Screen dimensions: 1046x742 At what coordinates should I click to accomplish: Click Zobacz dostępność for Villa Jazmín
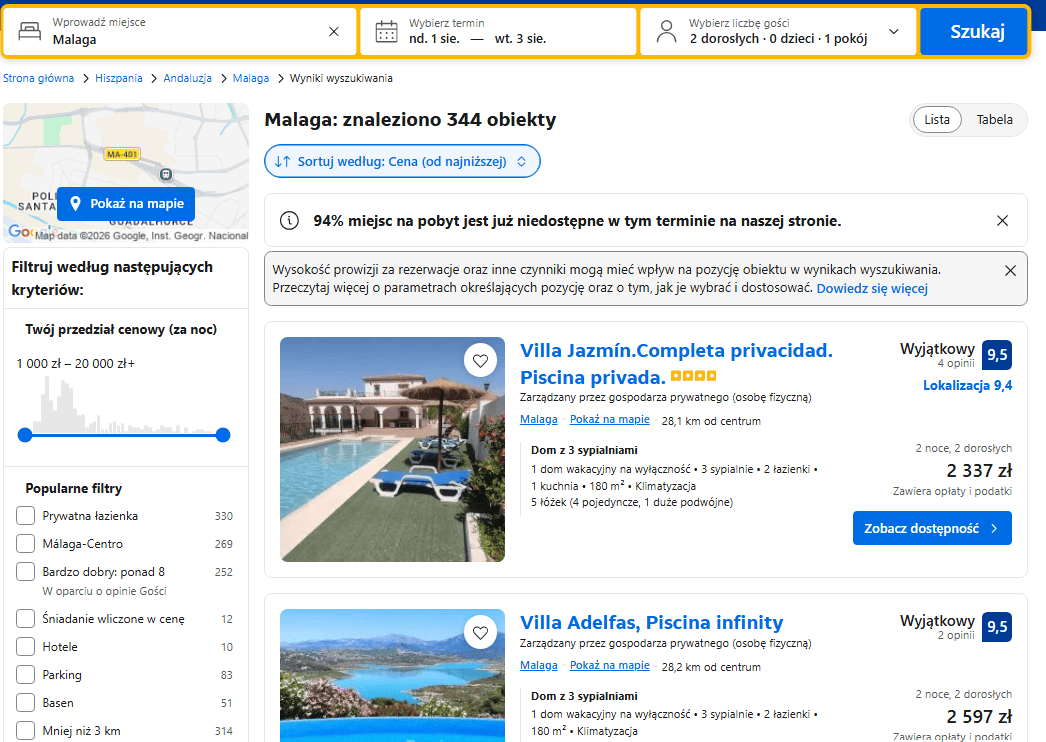click(932, 528)
